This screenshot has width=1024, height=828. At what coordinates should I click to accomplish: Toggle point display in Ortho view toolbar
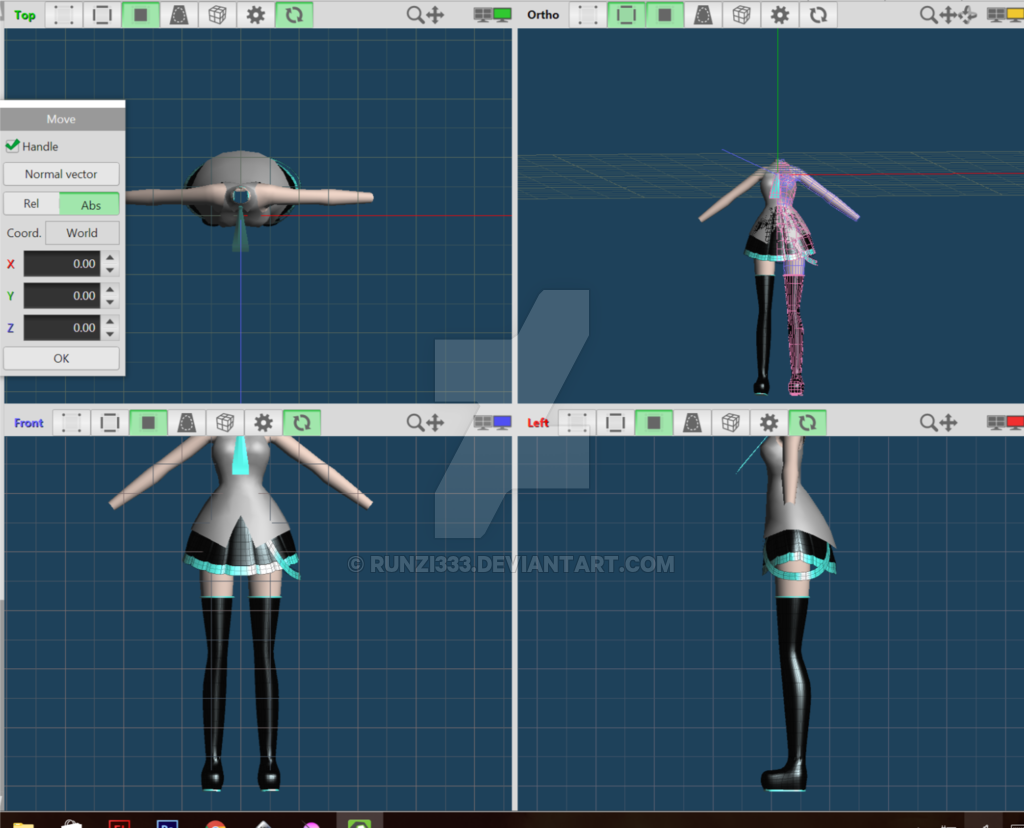click(x=588, y=14)
